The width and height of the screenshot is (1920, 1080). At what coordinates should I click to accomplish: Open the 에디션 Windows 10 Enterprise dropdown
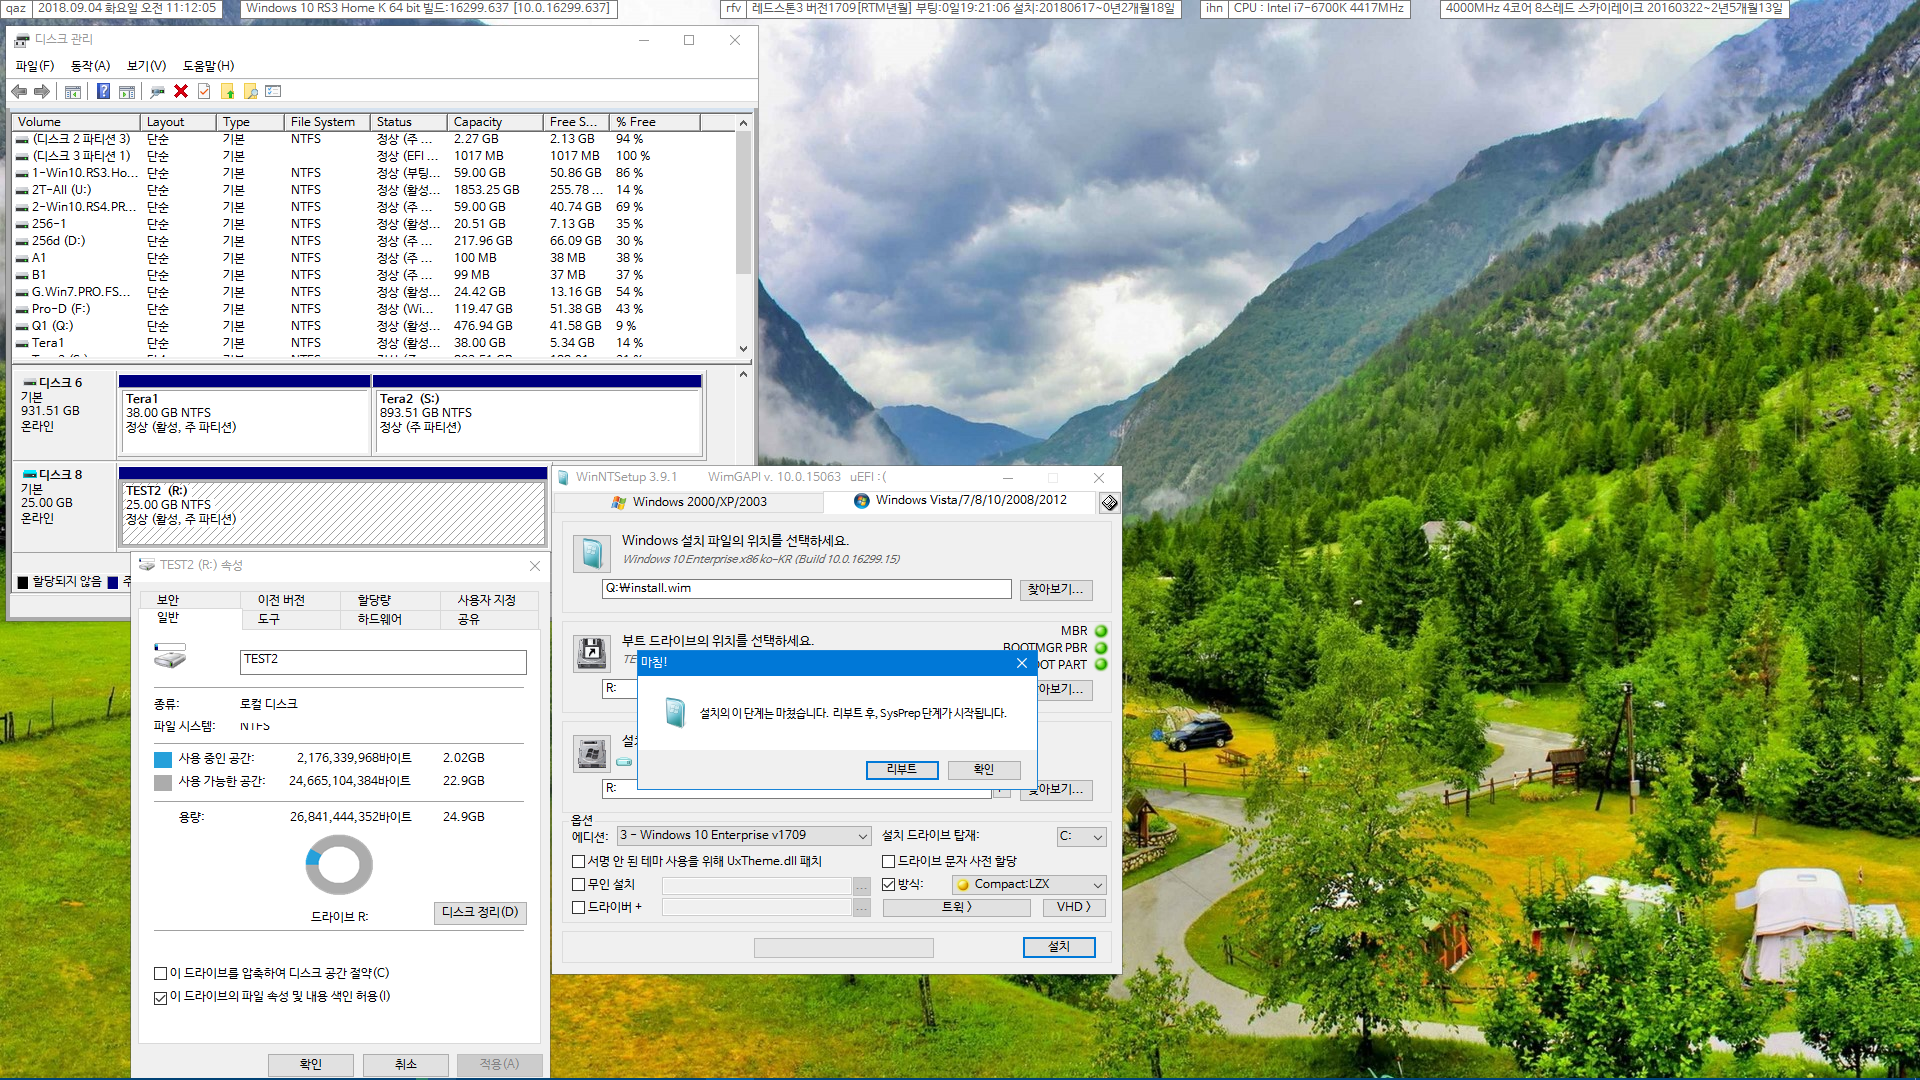744,835
